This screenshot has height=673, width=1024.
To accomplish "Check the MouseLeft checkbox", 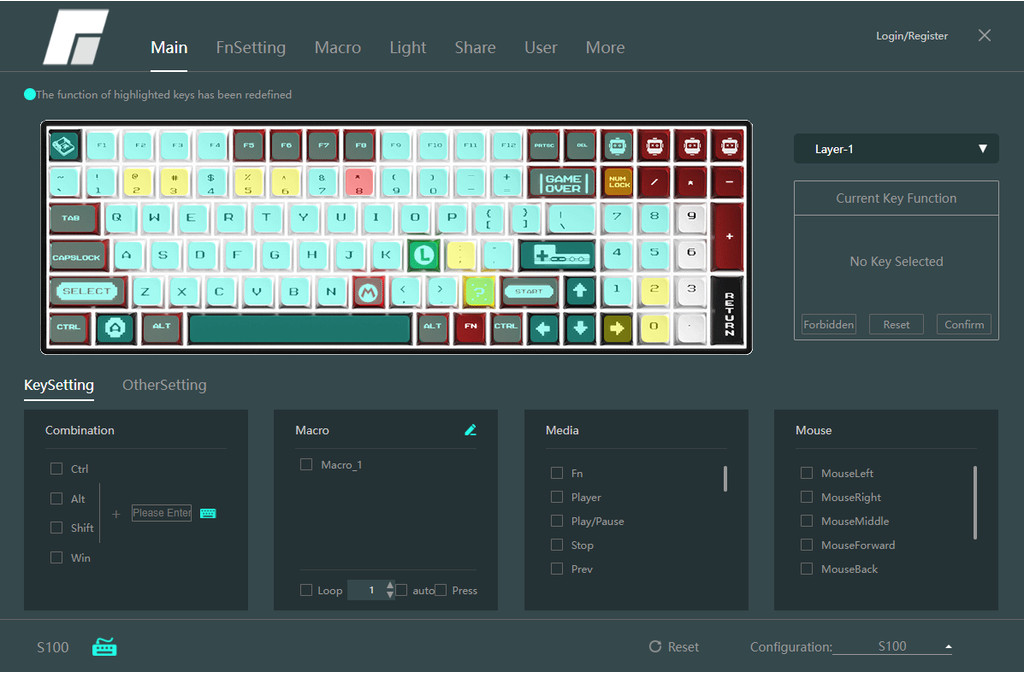I will pos(807,473).
